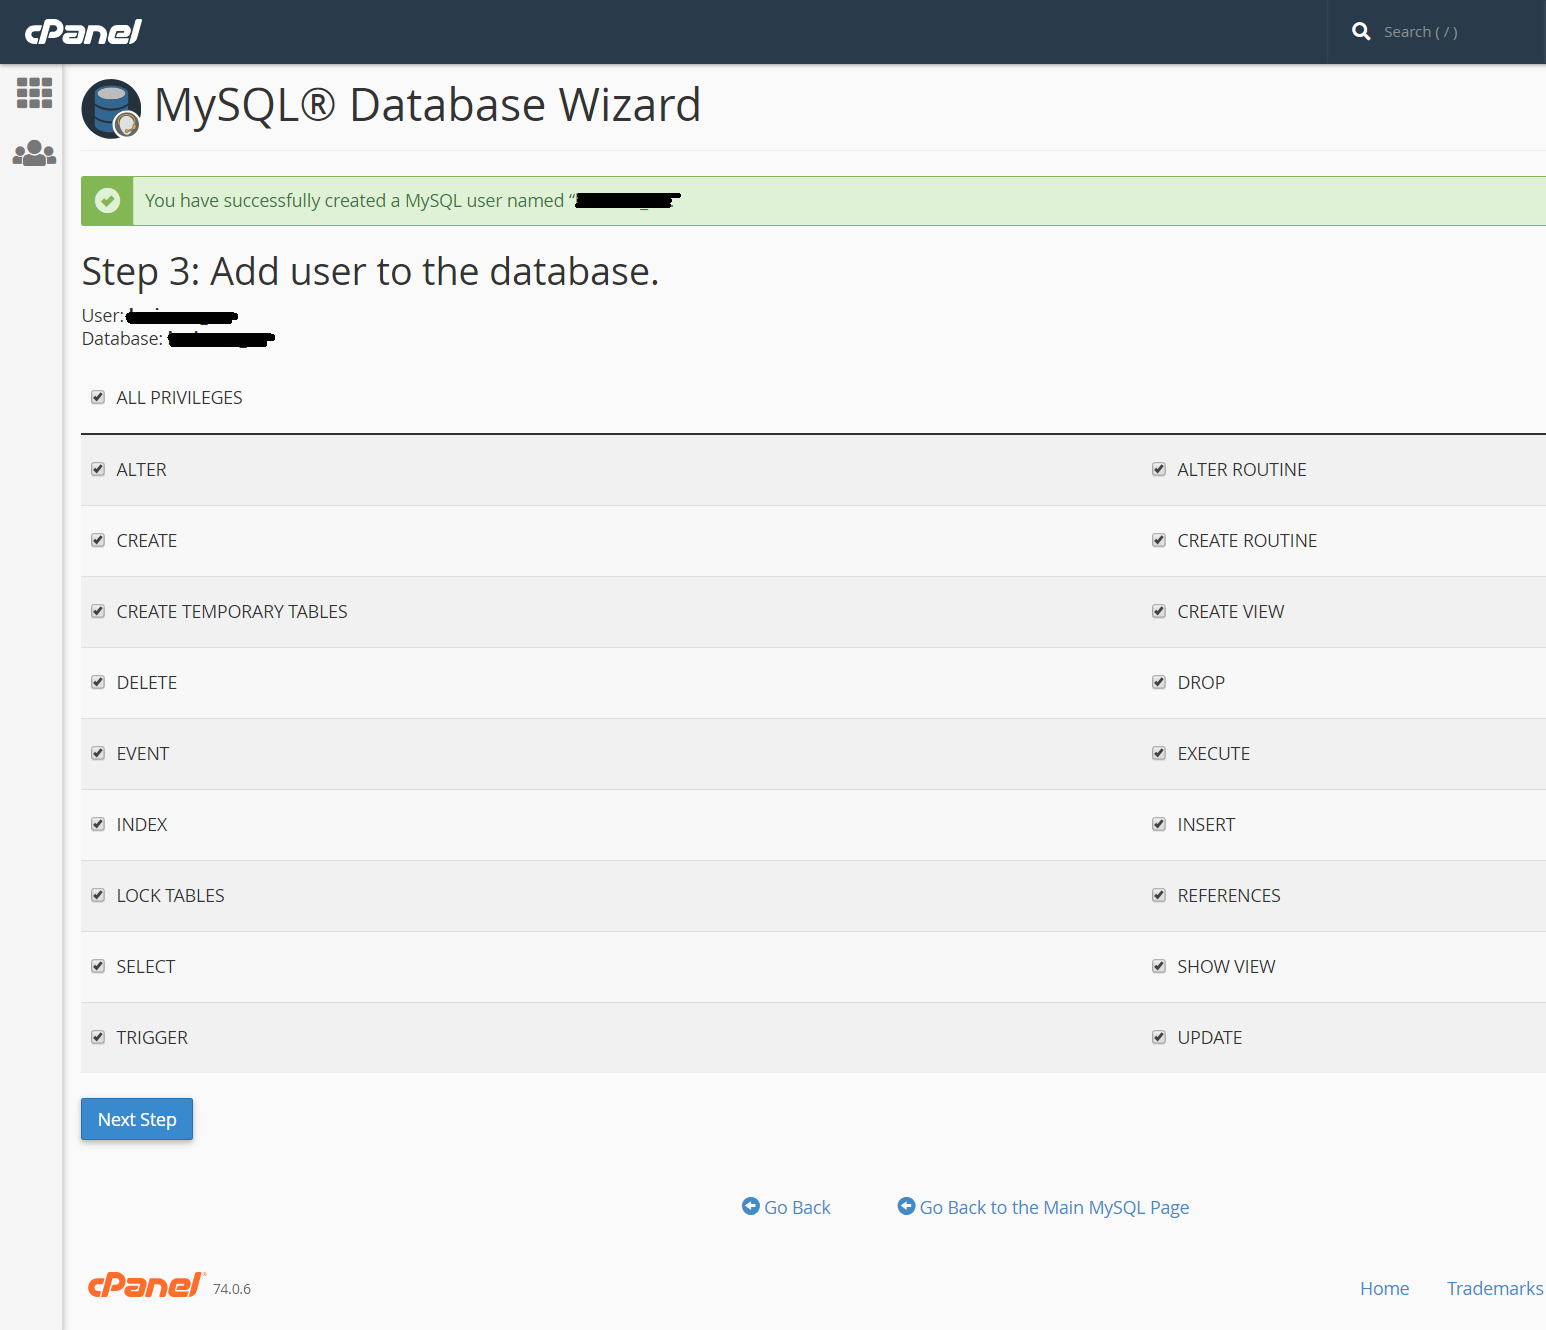The height and width of the screenshot is (1330, 1546).
Task: Go Back to the Main MySQL Page
Action: click(x=1054, y=1207)
